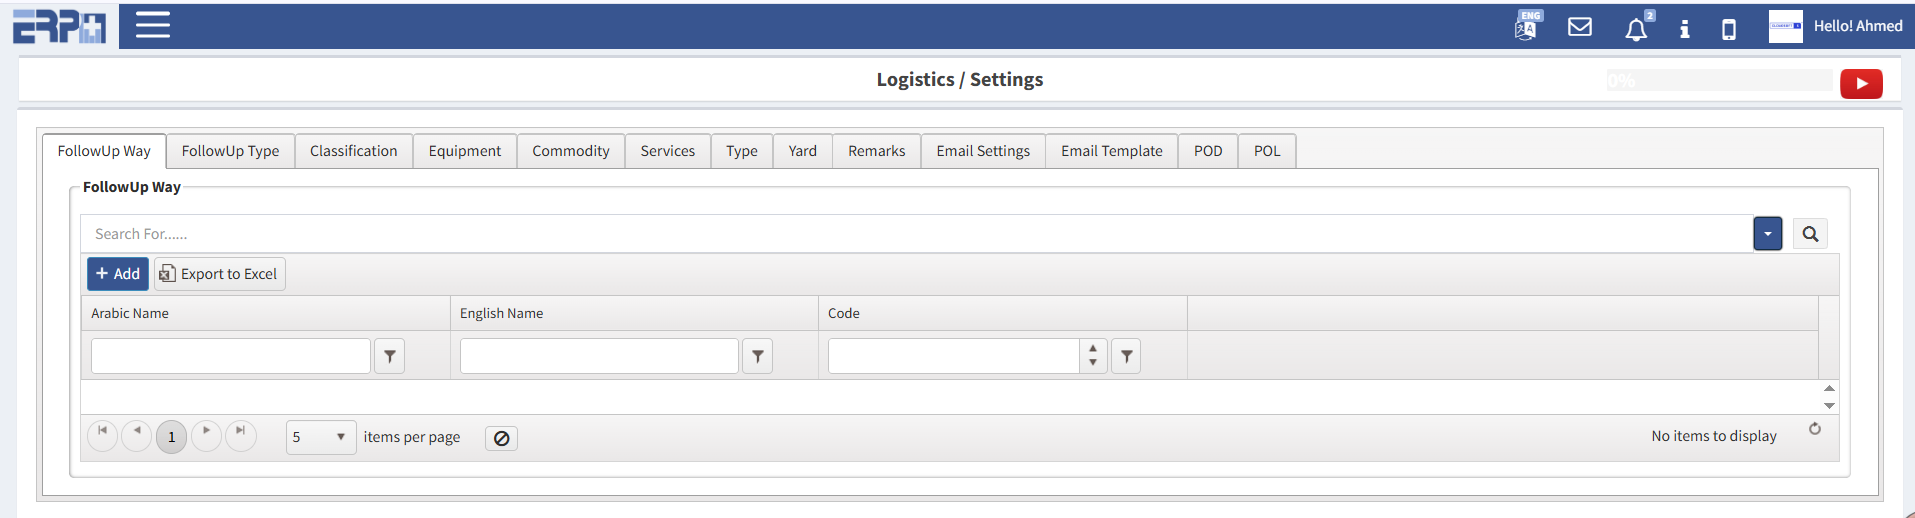Image resolution: width=1915 pixels, height=518 pixels.
Task: Clear filters using the cancel button
Action: (501, 438)
